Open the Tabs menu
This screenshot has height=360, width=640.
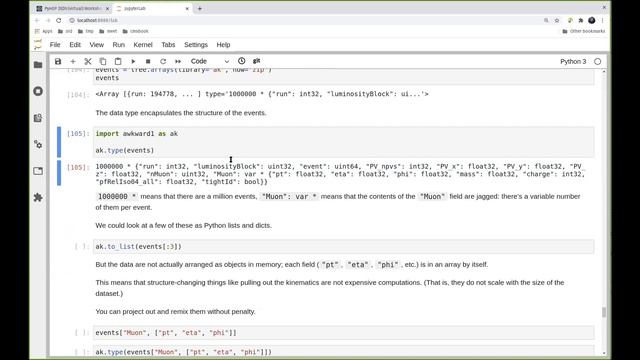[168, 45]
